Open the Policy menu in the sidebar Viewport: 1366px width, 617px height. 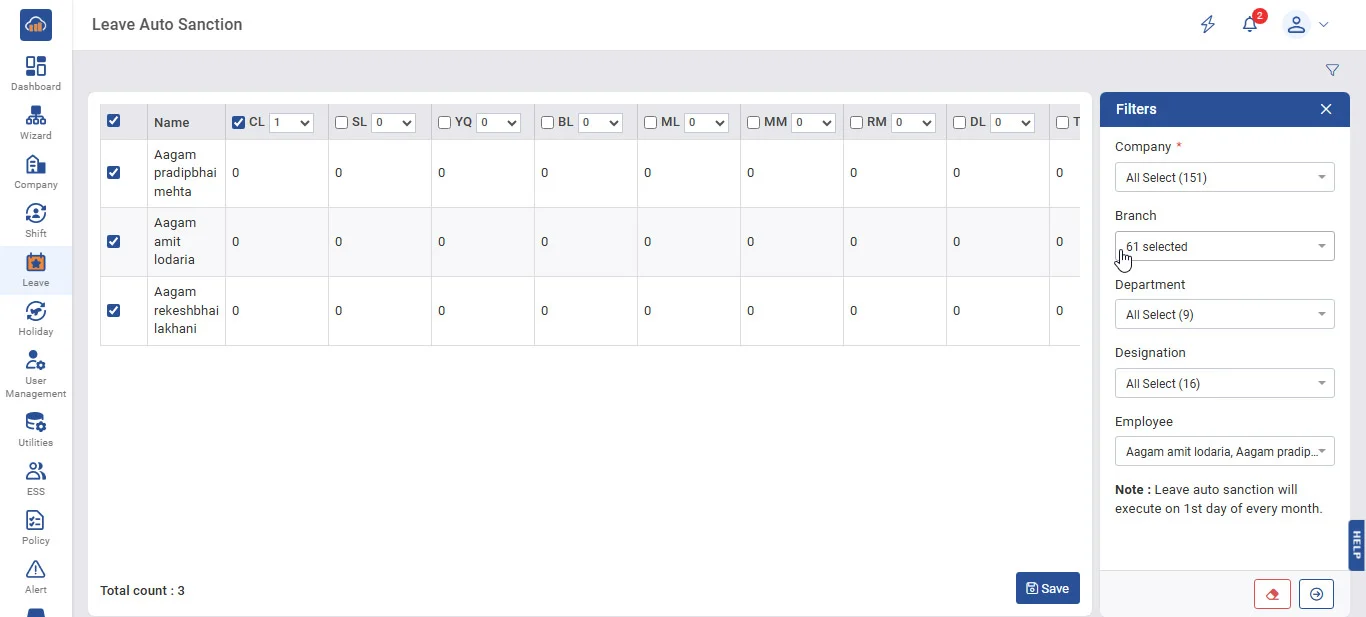[36, 527]
